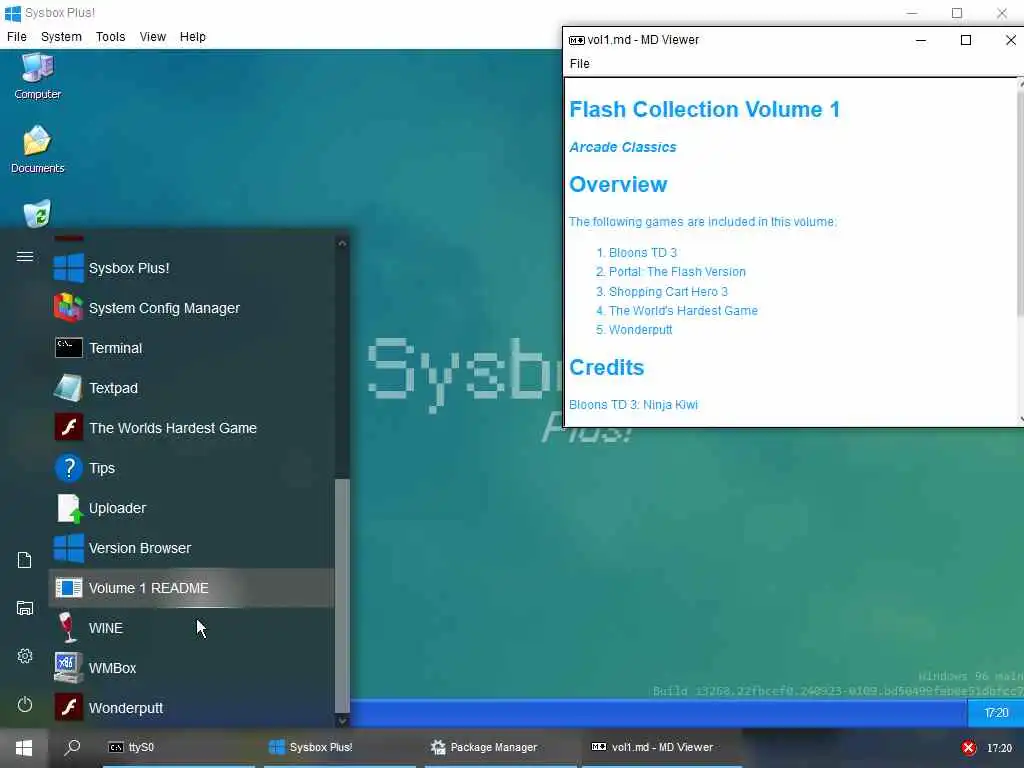This screenshot has height=768, width=1024.
Task: Maximize the MD Viewer window
Action: [966, 40]
